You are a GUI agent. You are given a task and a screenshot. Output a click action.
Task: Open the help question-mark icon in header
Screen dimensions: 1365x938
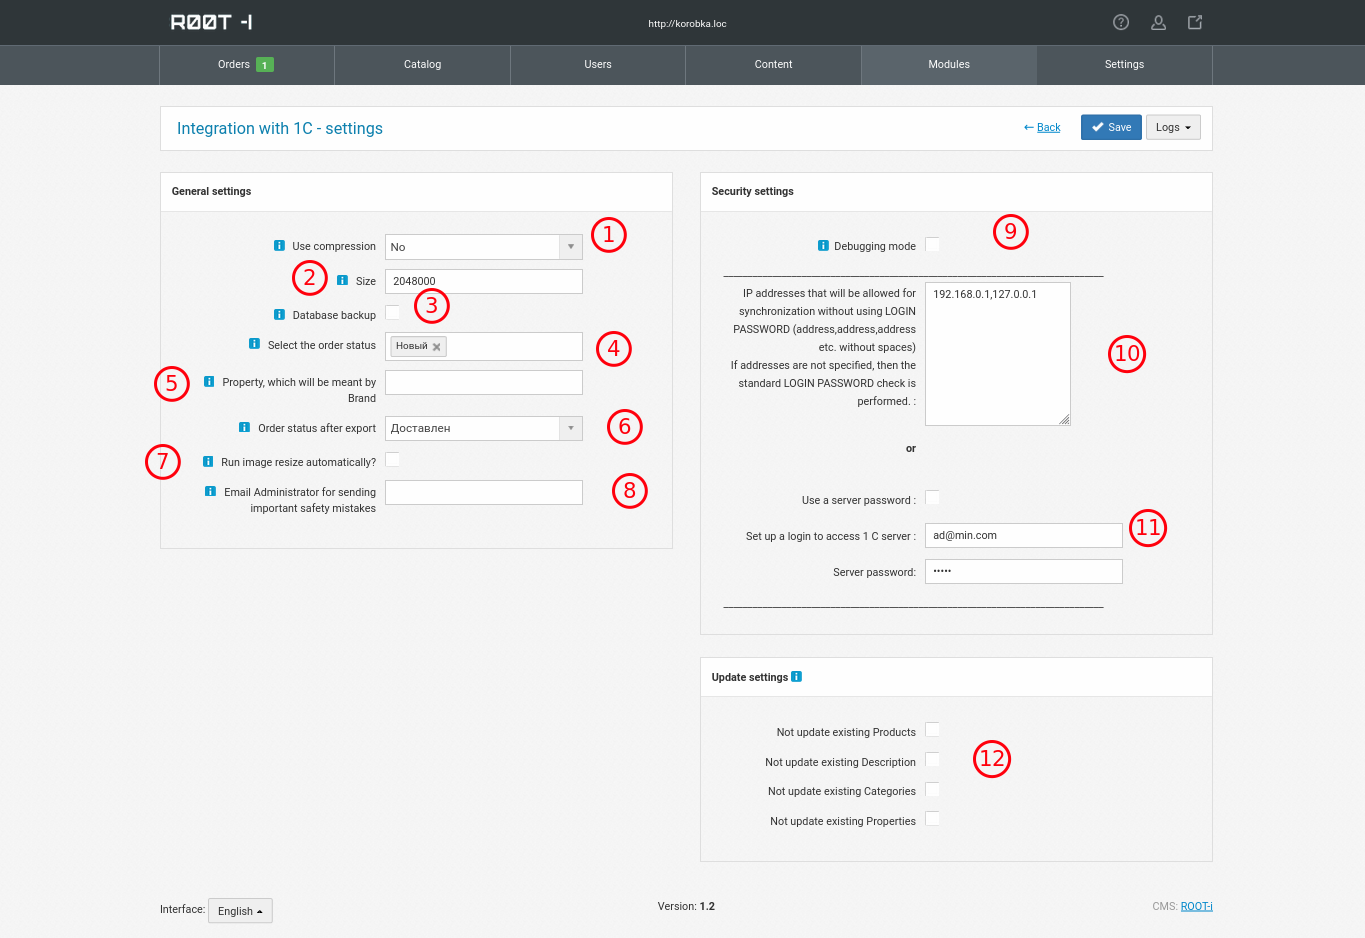coord(1121,22)
